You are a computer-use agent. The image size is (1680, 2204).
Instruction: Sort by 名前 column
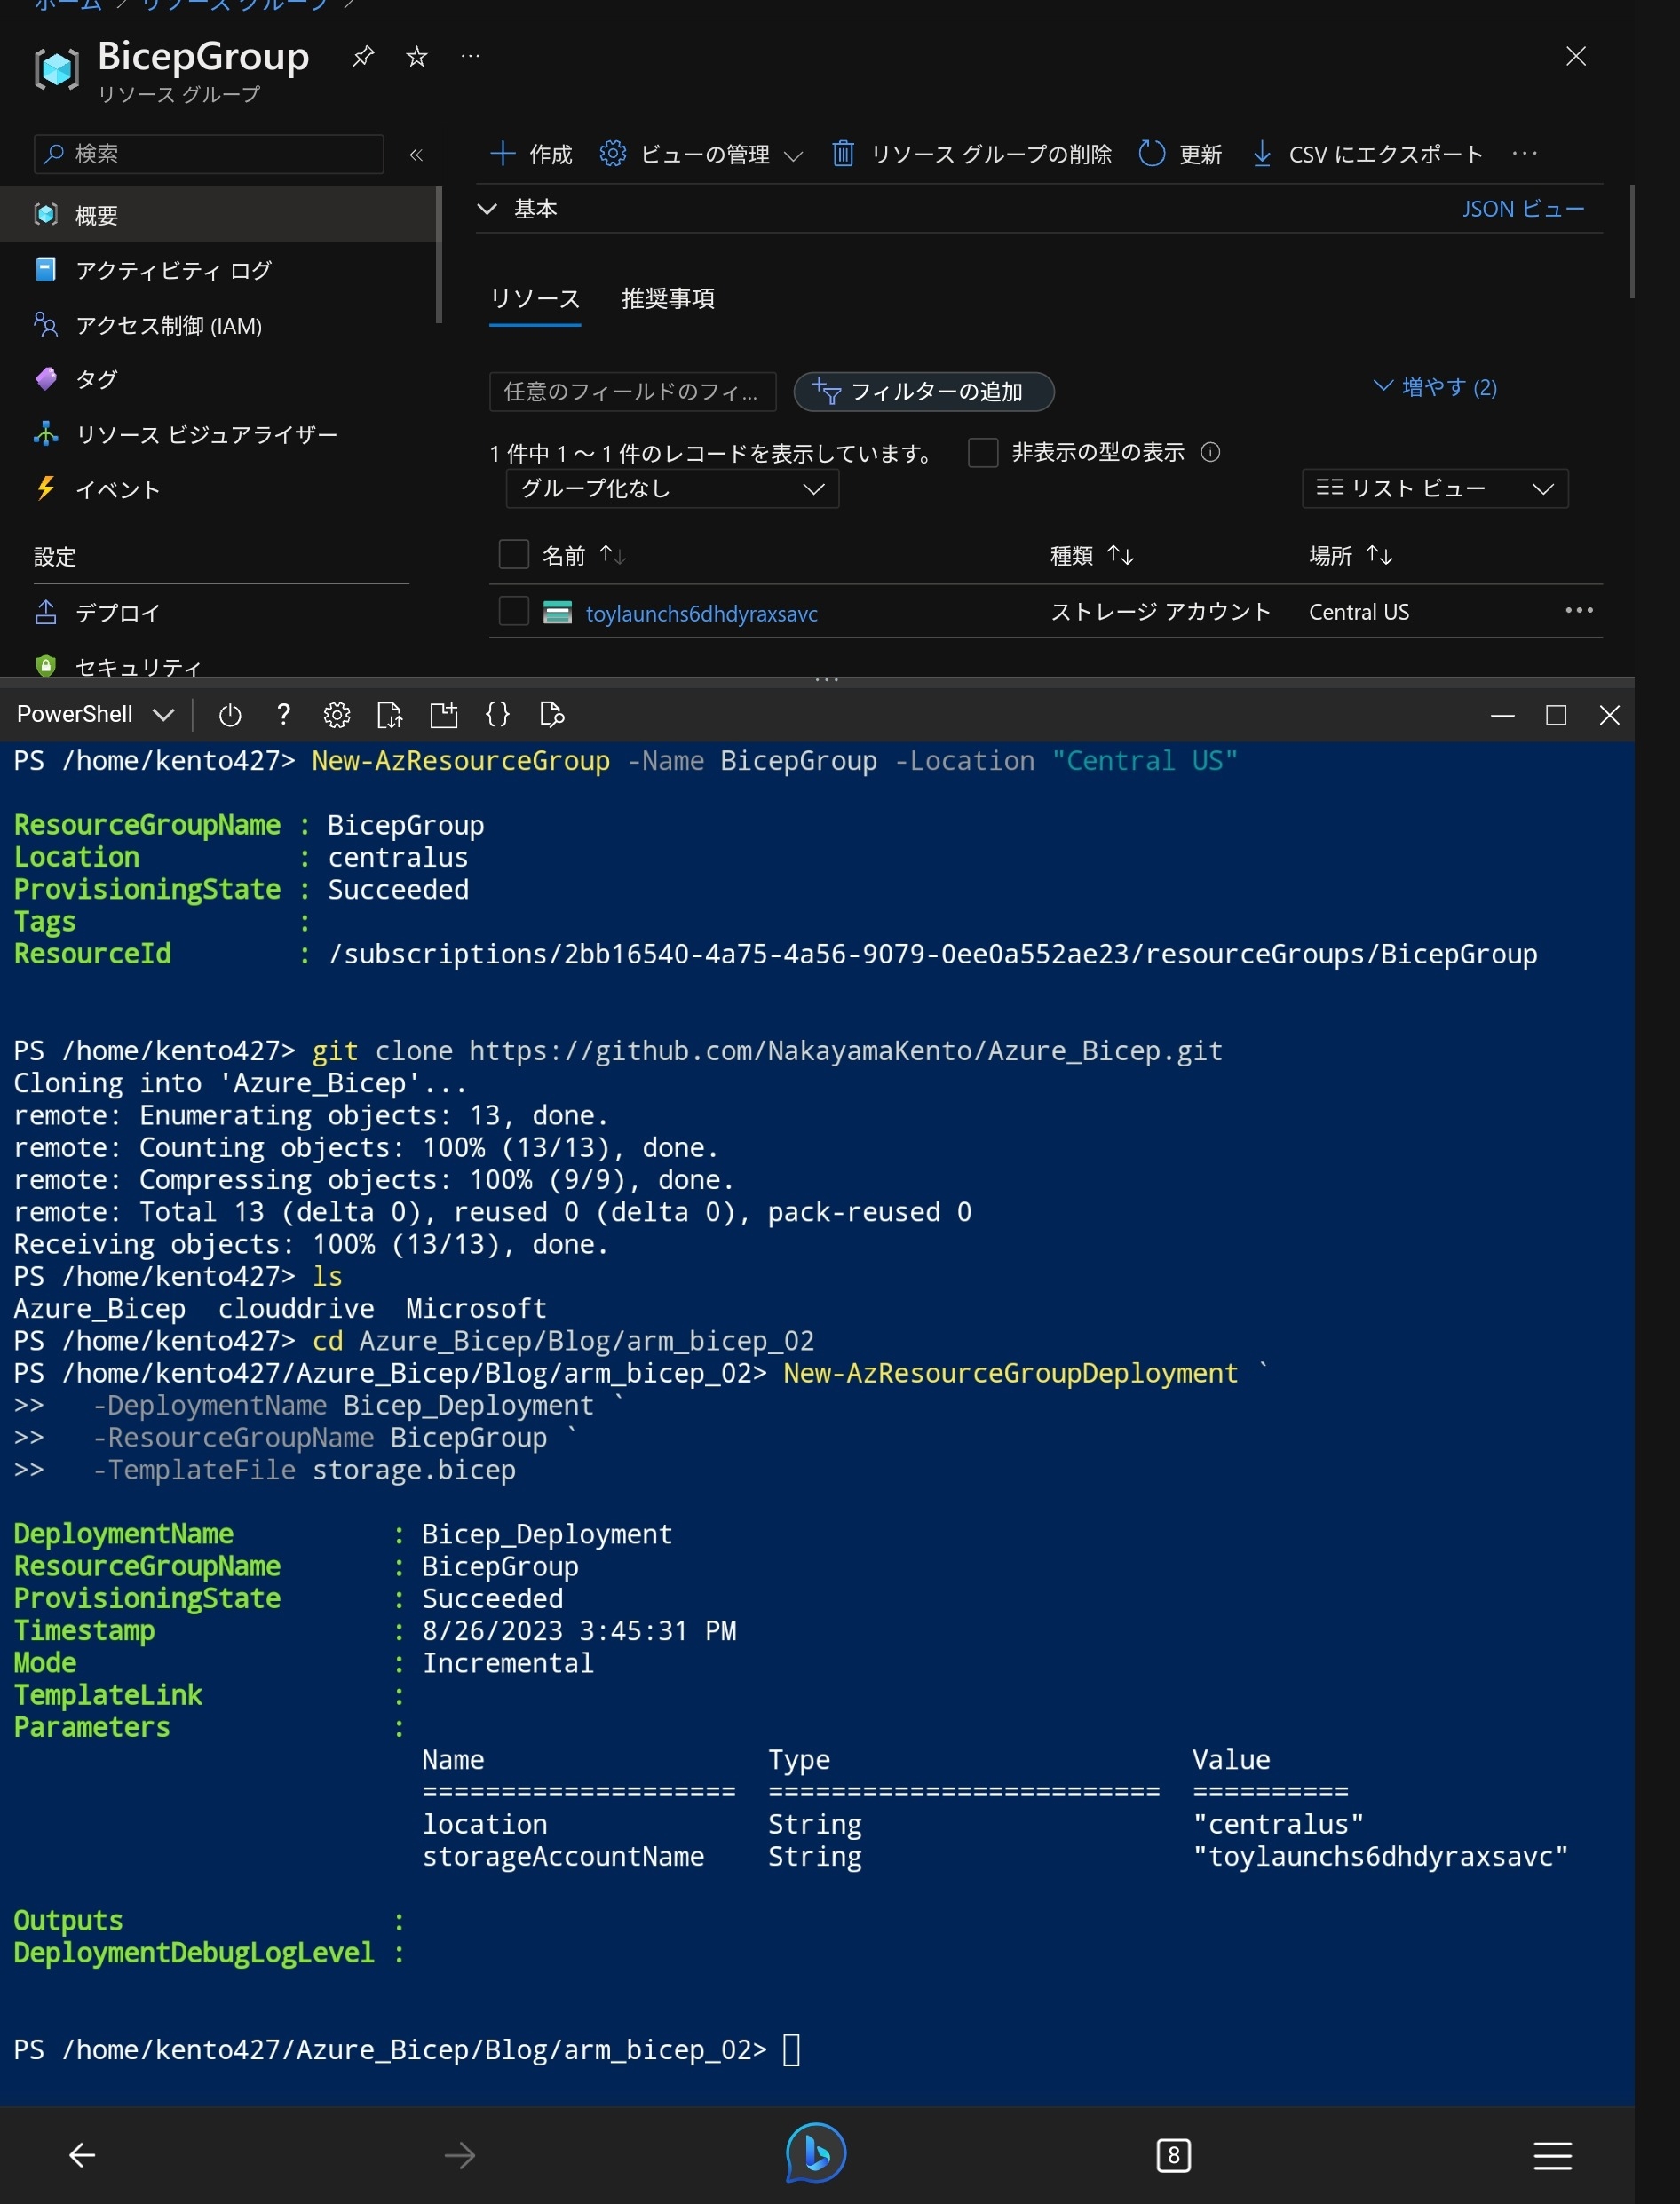point(584,555)
